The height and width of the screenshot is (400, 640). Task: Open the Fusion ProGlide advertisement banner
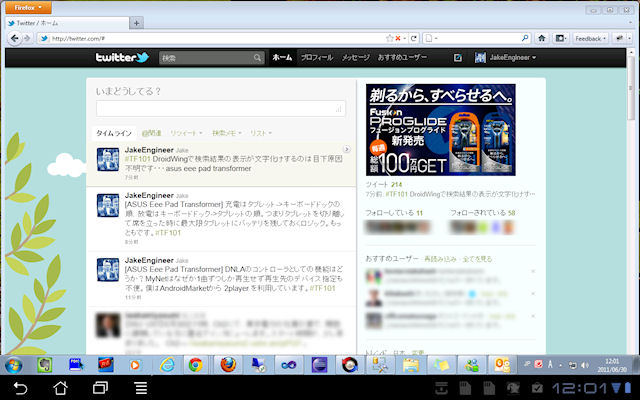tap(440, 130)
